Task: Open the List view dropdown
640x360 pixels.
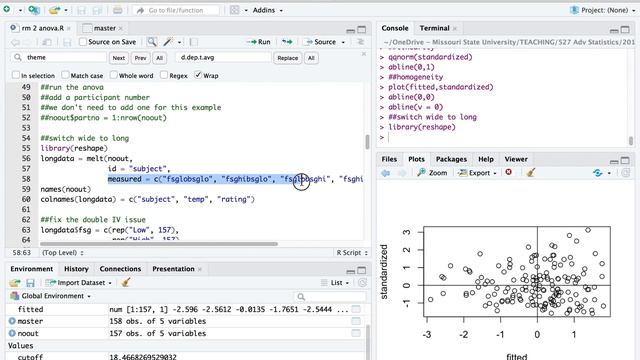Action: 335,282
